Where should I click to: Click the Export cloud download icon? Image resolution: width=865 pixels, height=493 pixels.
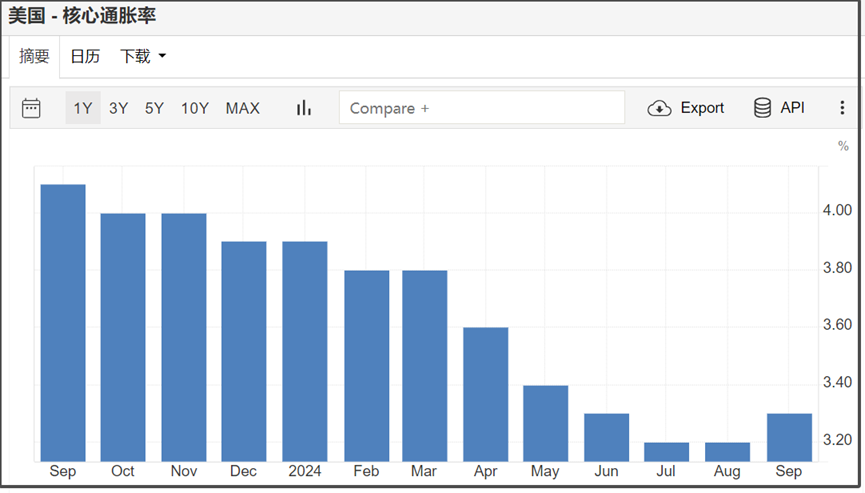click(659, 108)
